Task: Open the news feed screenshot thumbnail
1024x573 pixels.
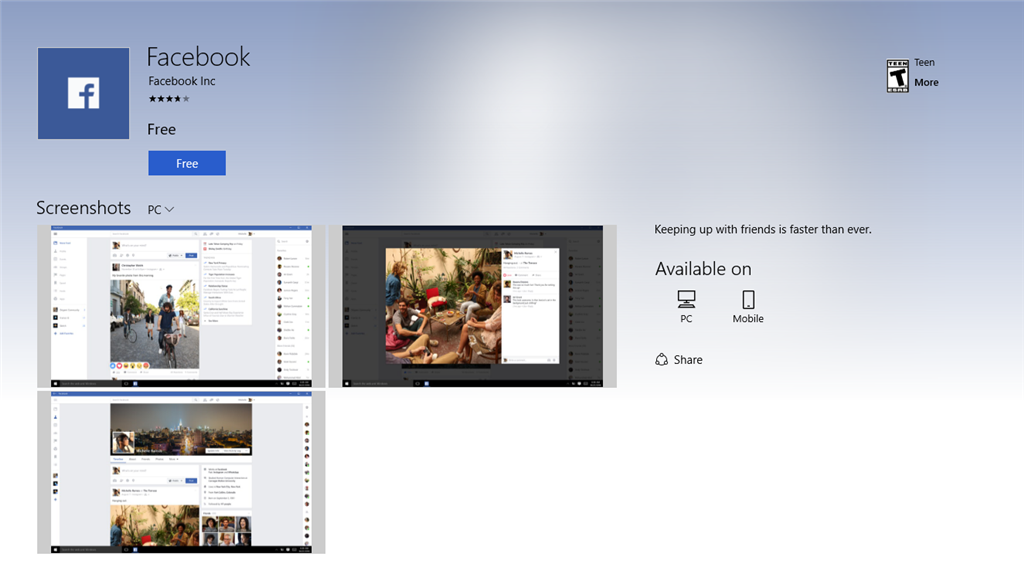Action: point(181,306)
